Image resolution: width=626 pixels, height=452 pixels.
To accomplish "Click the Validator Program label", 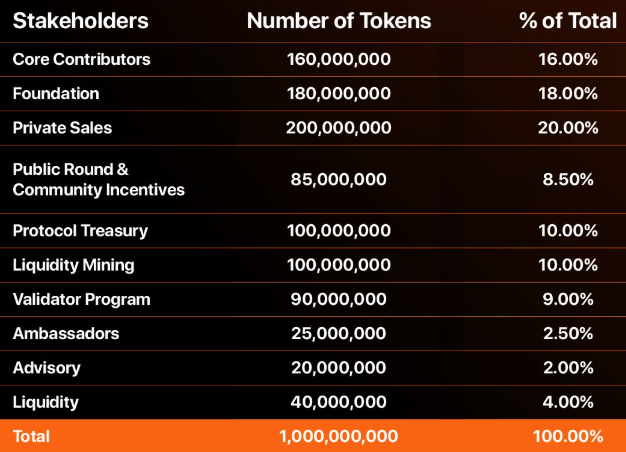I will 81,299.
